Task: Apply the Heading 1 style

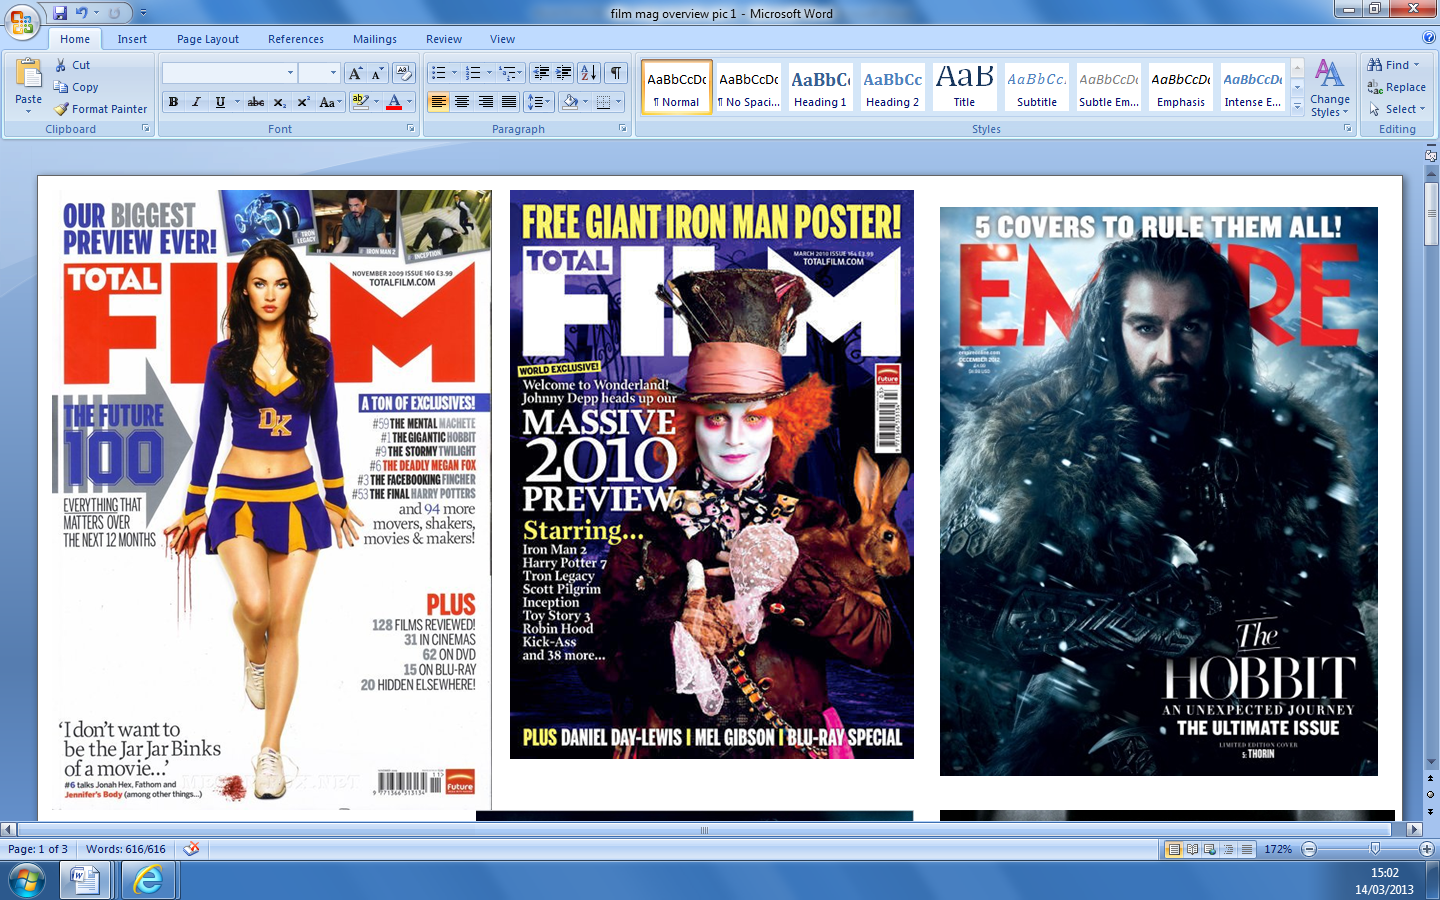Action: pyautogui.click(x=820, y=87)
